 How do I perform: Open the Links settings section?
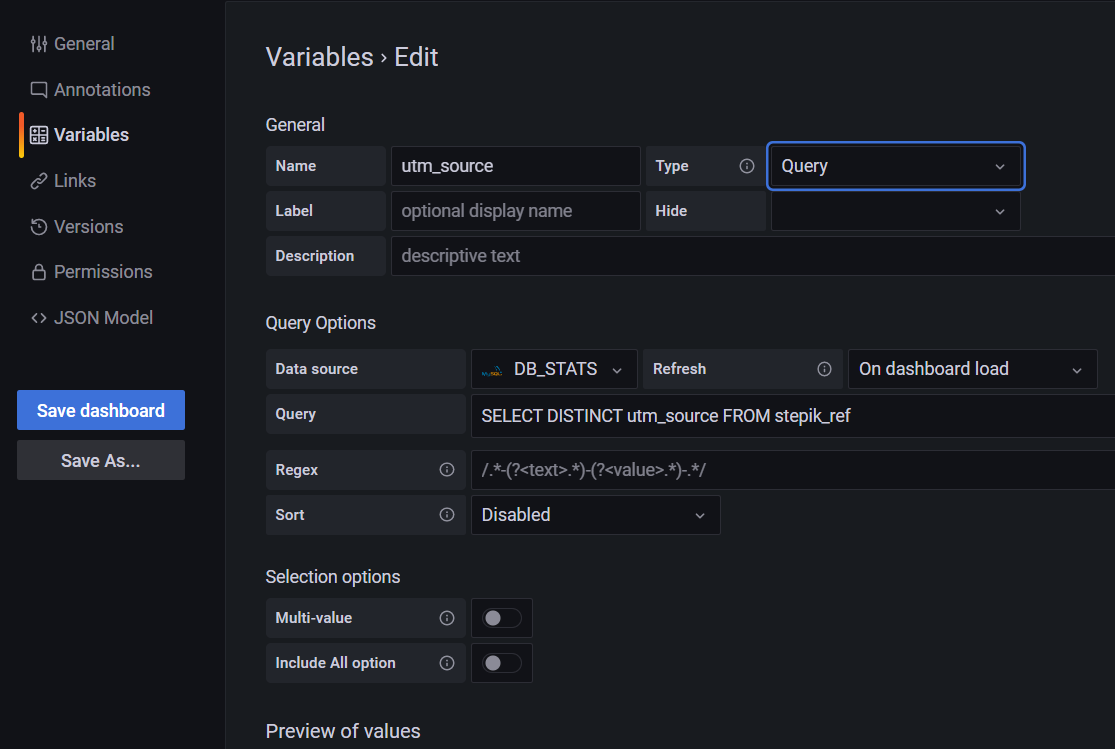75,181
